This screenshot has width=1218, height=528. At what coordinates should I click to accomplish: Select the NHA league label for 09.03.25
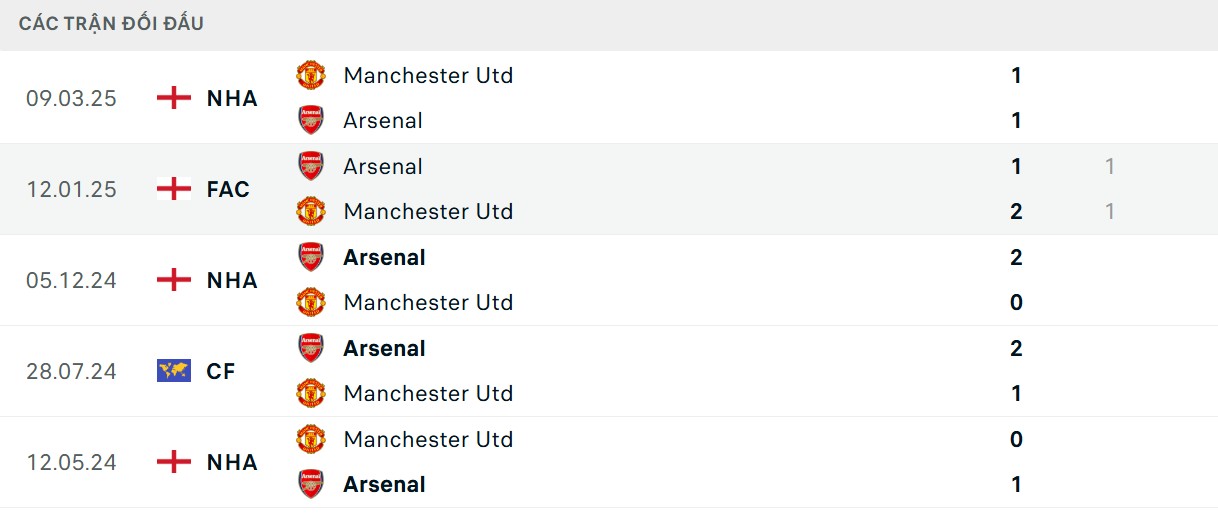(232, 98)
